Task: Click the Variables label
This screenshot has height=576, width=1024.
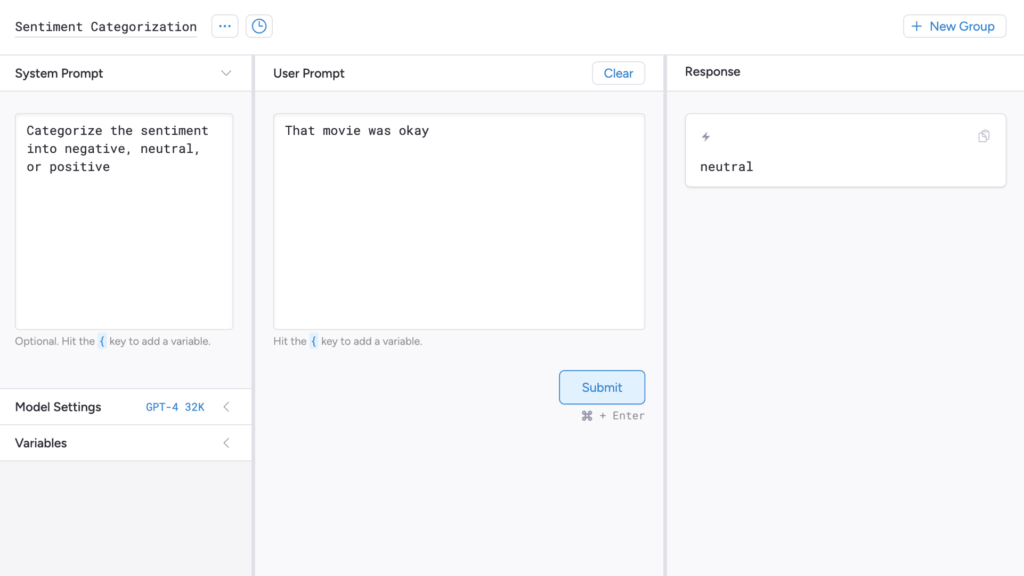Action: [x=40, y=443]
